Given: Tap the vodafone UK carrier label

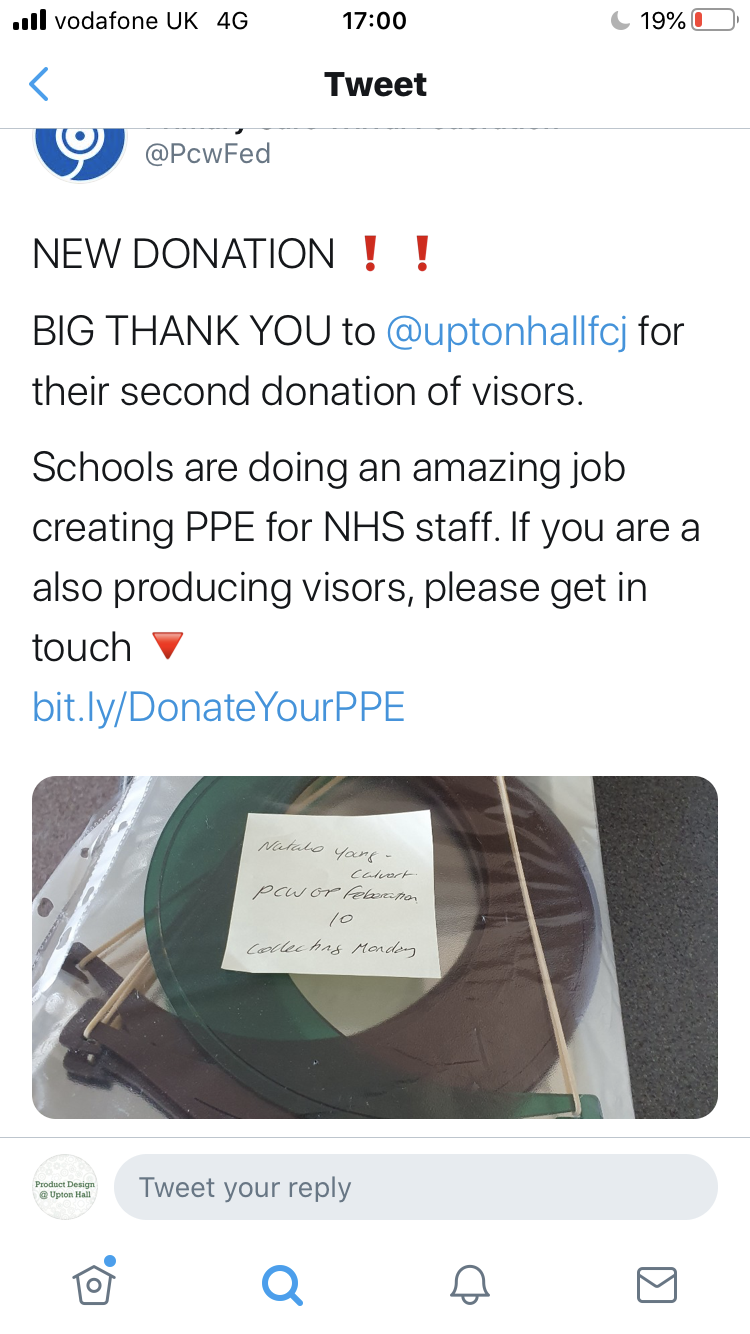Looking at the screenshot, I should pyautogui.click(x=126, y=20).
